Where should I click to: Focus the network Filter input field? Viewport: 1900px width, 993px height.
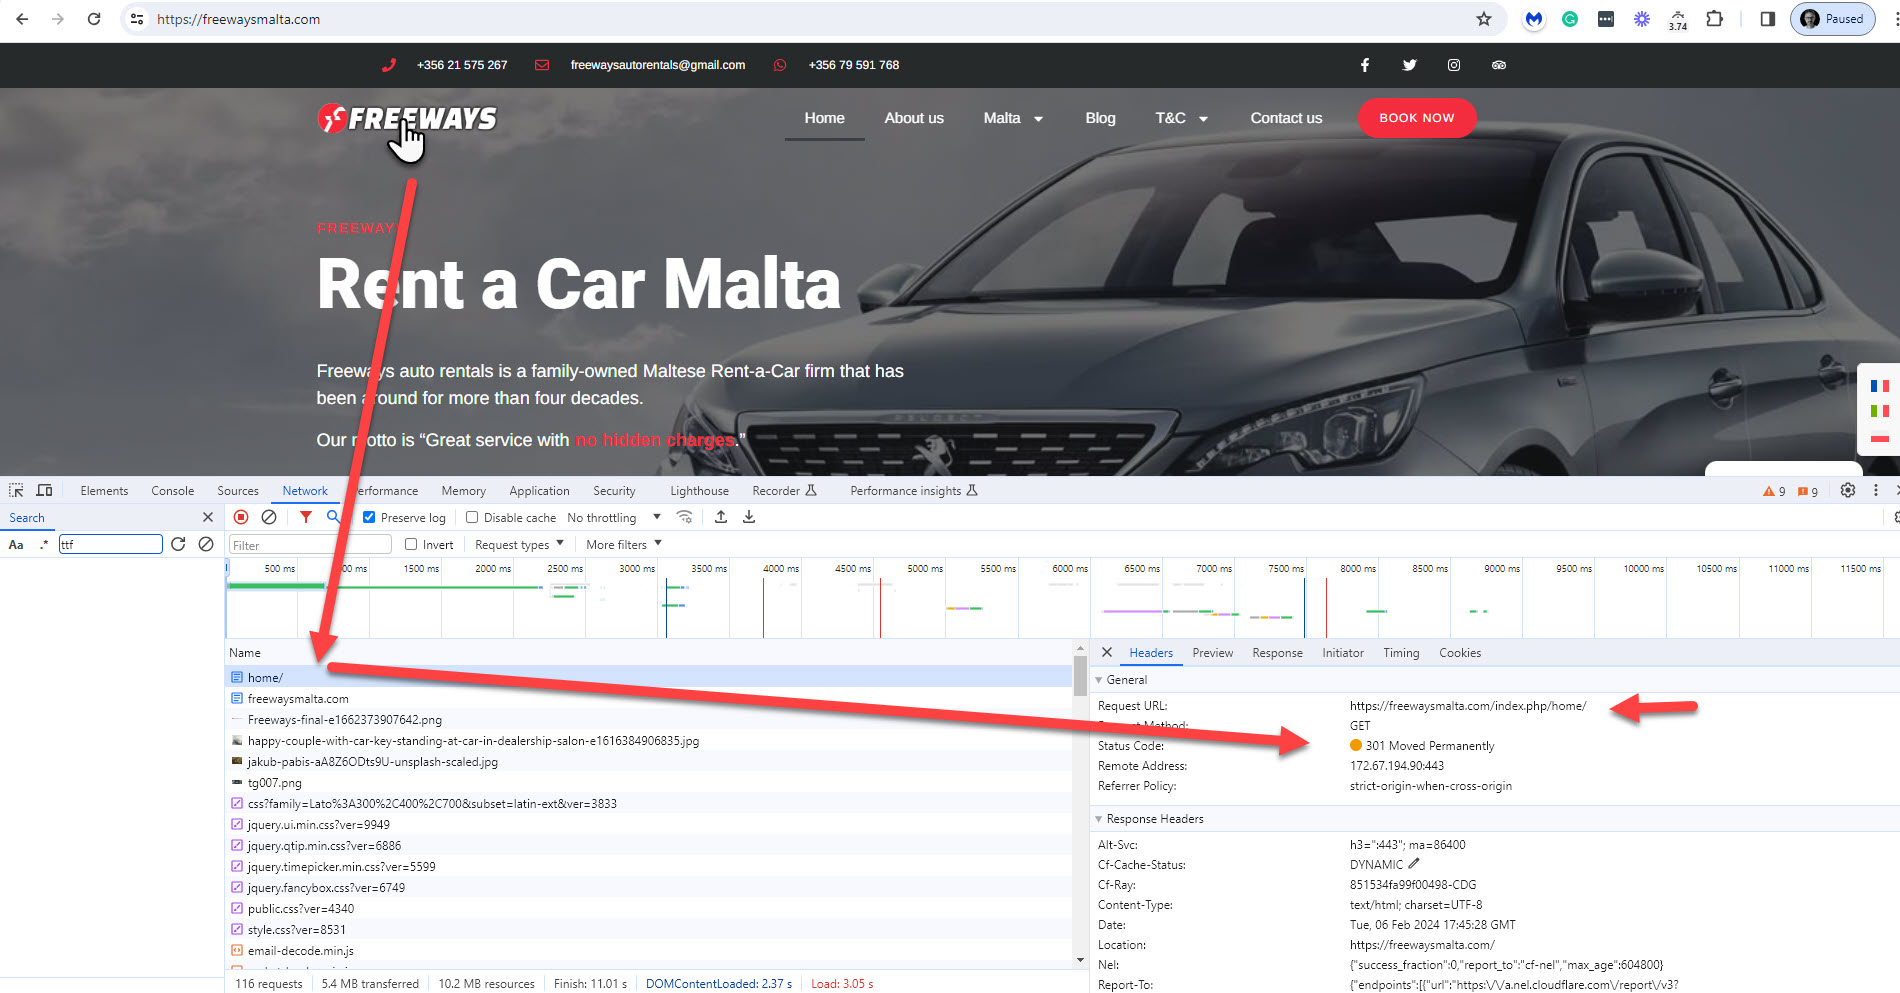[310, 544]
